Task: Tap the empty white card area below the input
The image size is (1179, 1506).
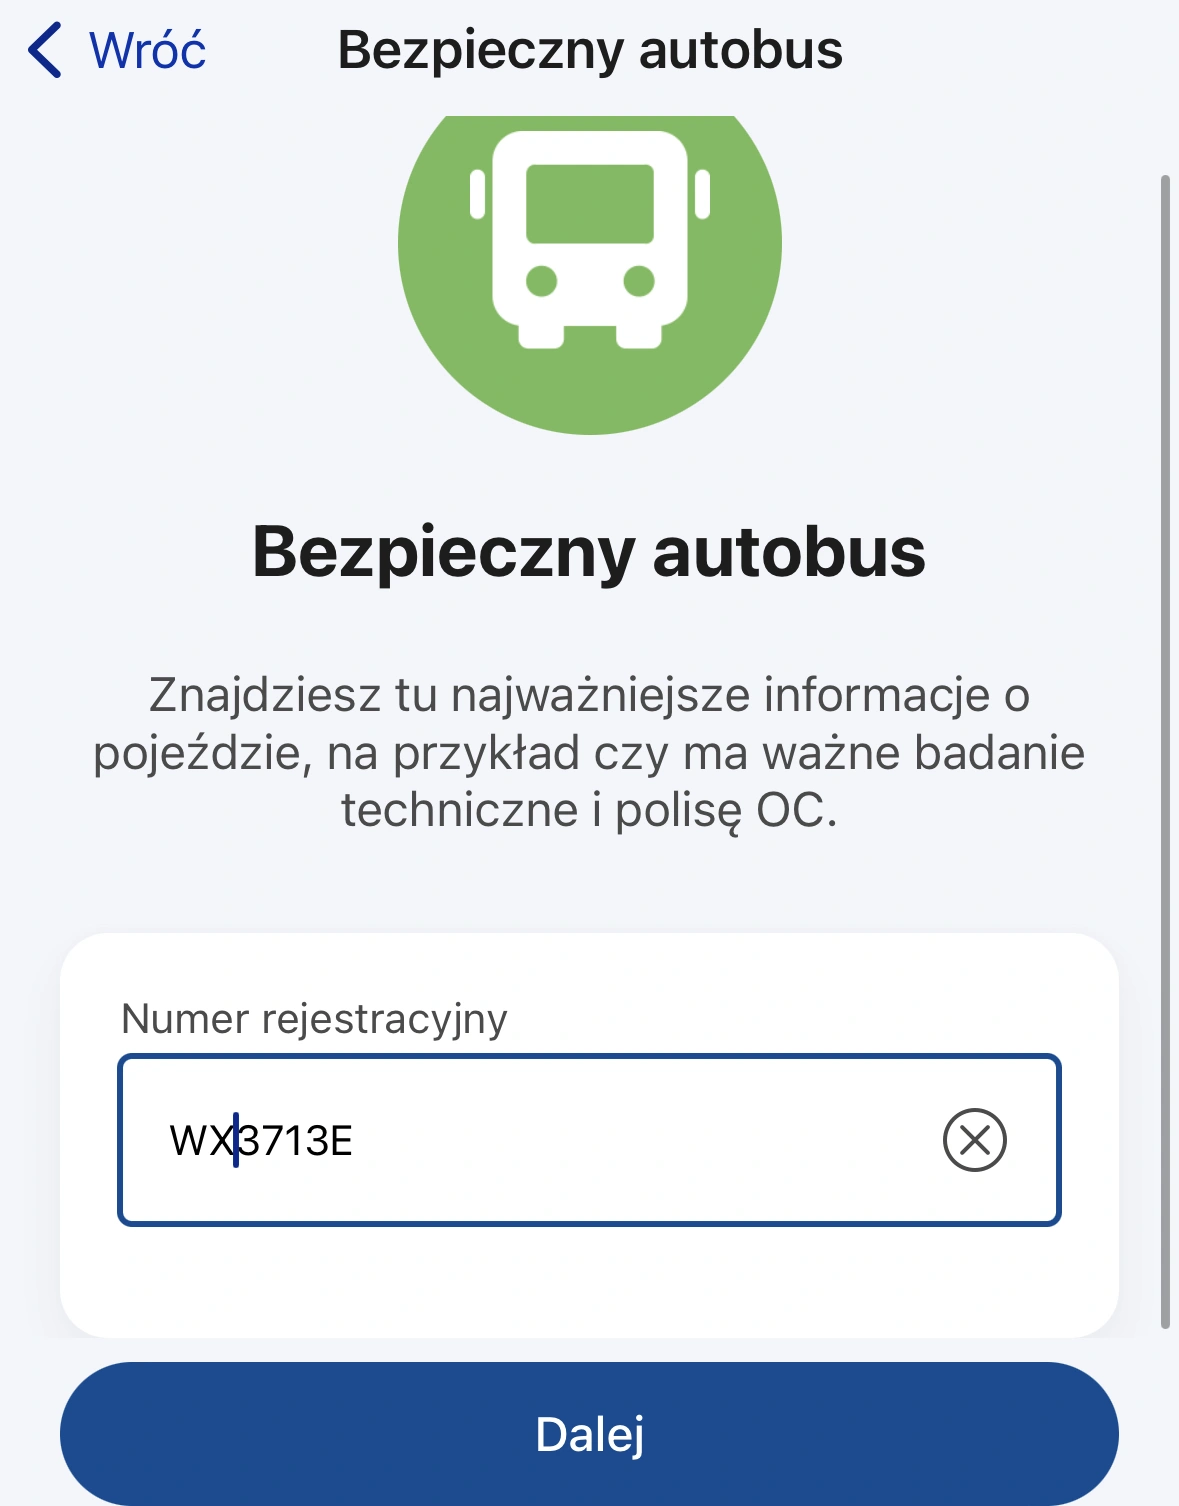Action: pos(589,1282)
